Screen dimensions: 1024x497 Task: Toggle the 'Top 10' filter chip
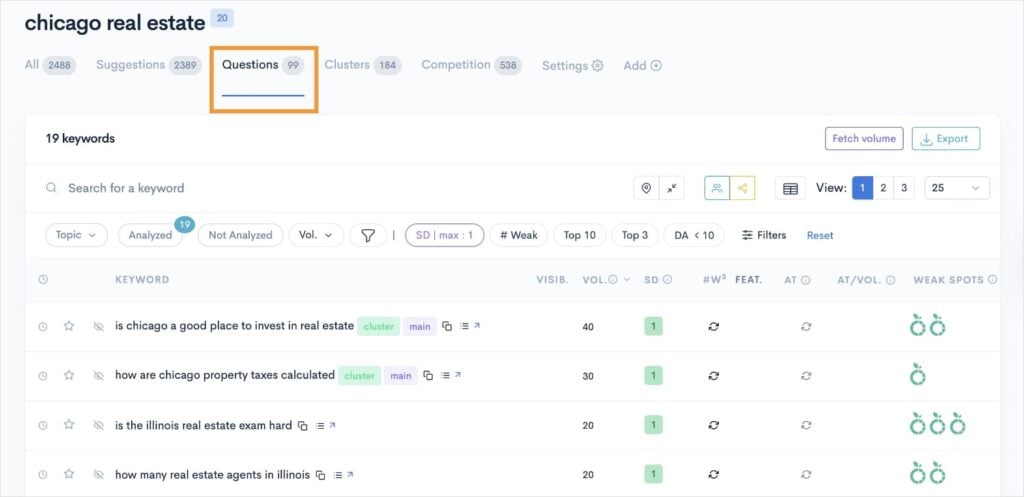coord(579,235)
